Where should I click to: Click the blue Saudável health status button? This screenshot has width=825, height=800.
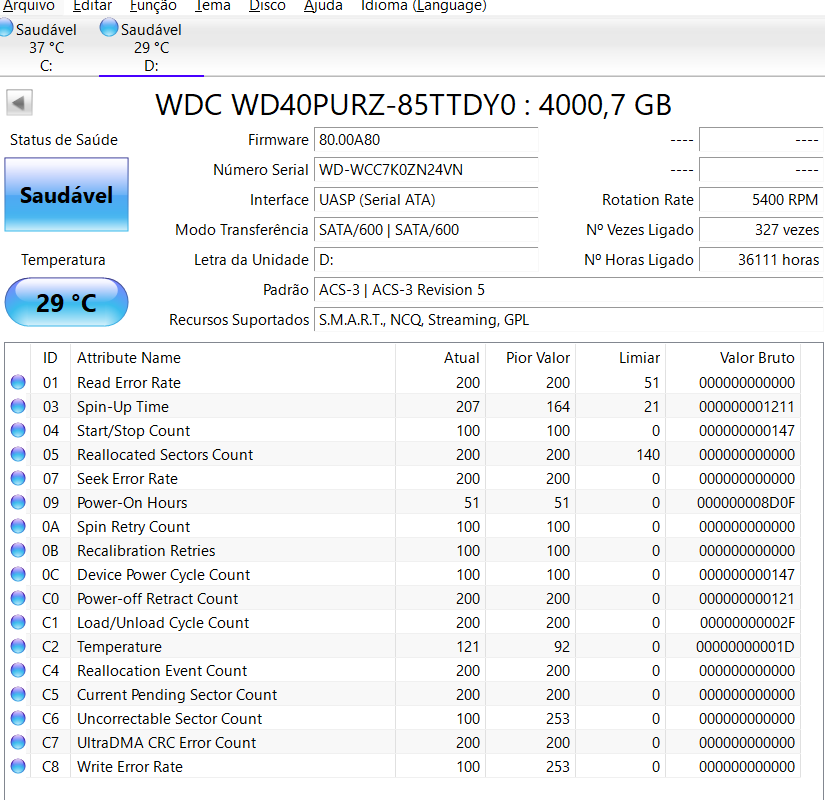coord(66,195)
